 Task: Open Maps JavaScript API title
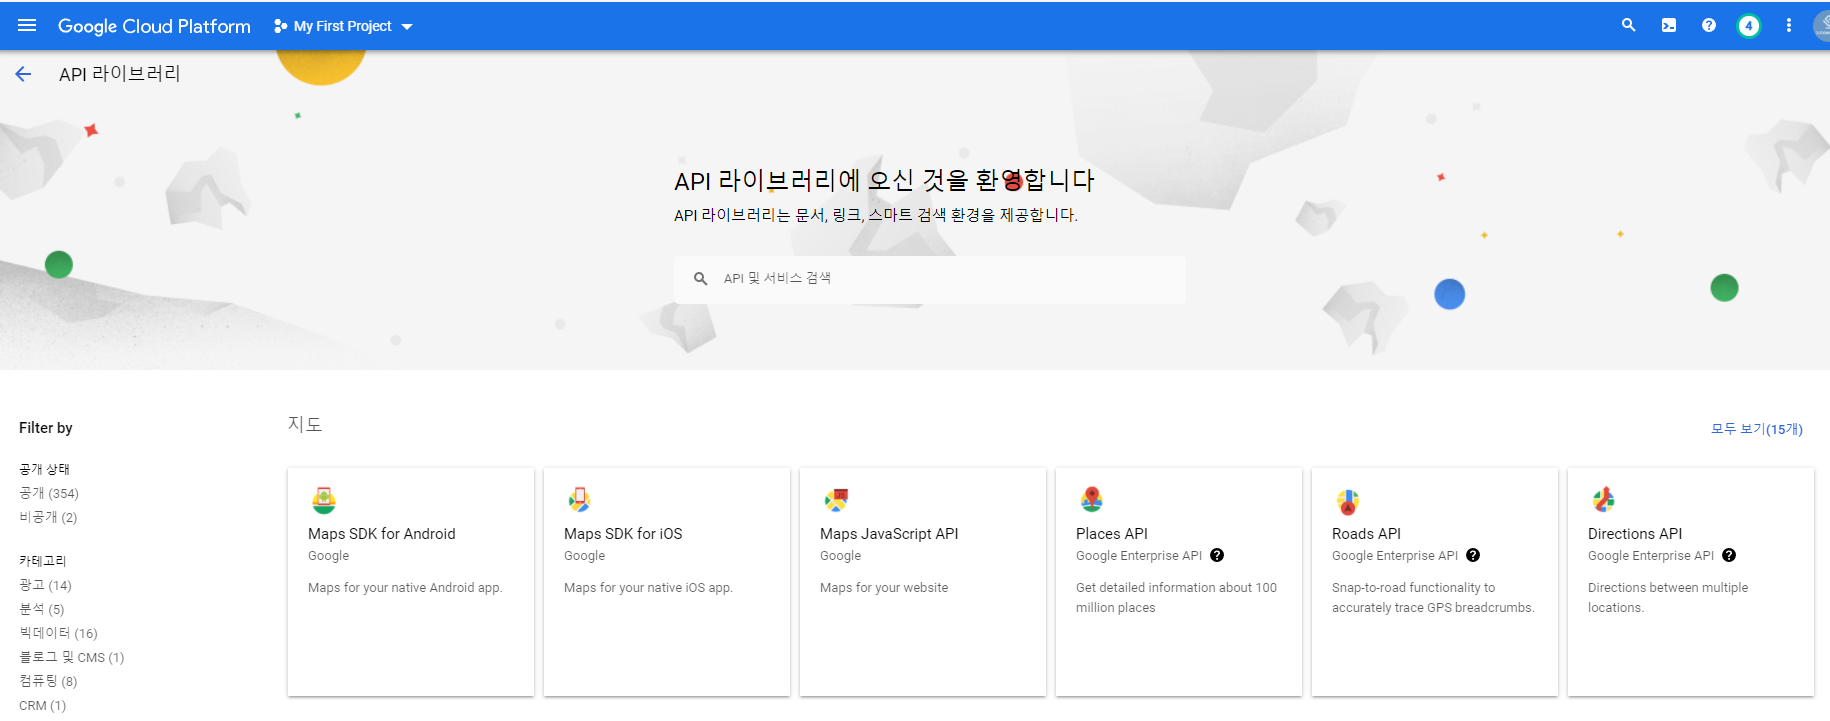tap(889, 534)
